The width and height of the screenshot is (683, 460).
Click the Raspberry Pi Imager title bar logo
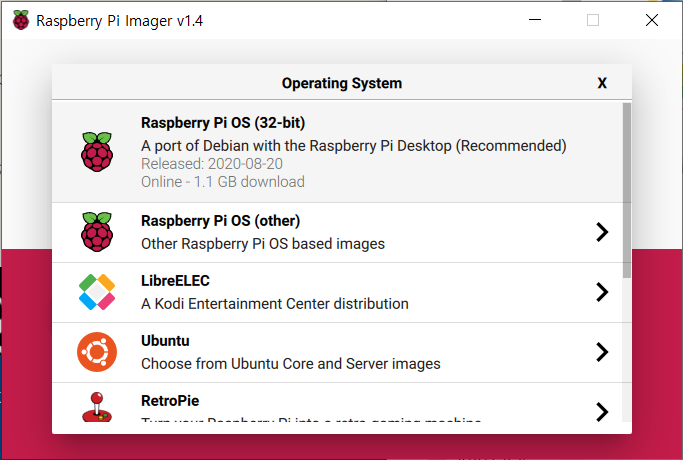point(20,20)
